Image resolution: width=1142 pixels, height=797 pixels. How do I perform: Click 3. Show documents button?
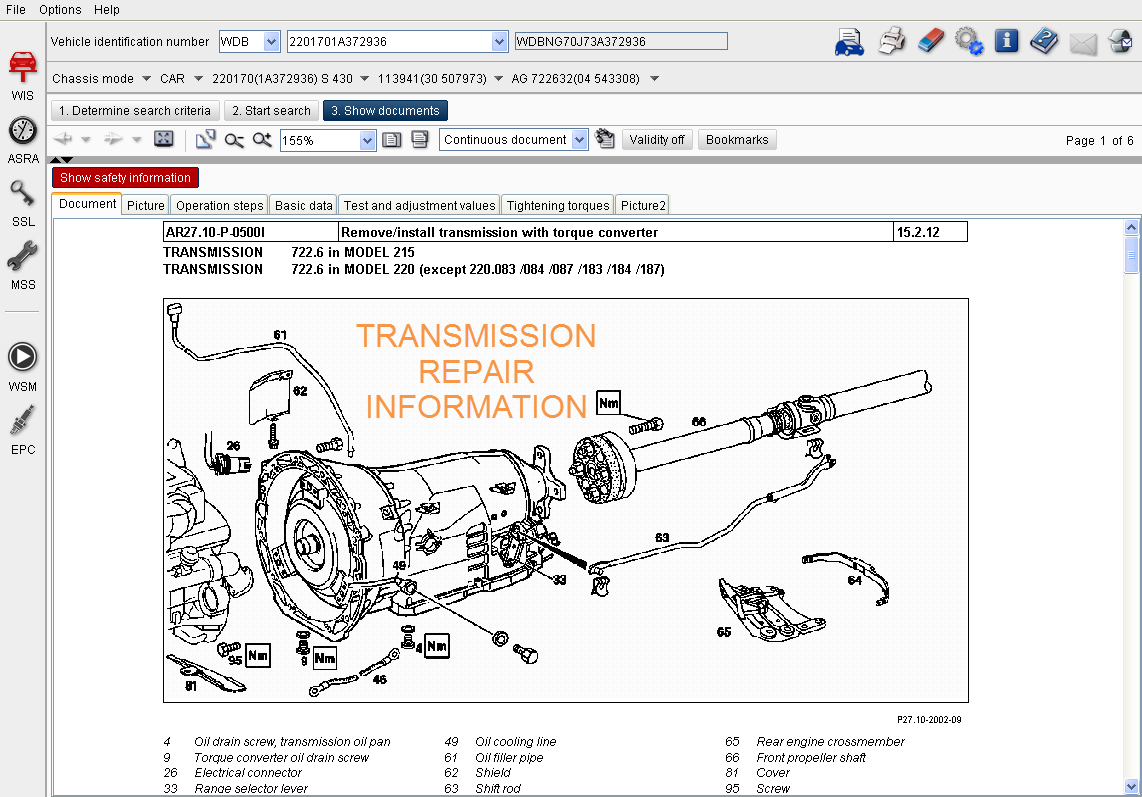pyautogui.click(x=385, y=111)
